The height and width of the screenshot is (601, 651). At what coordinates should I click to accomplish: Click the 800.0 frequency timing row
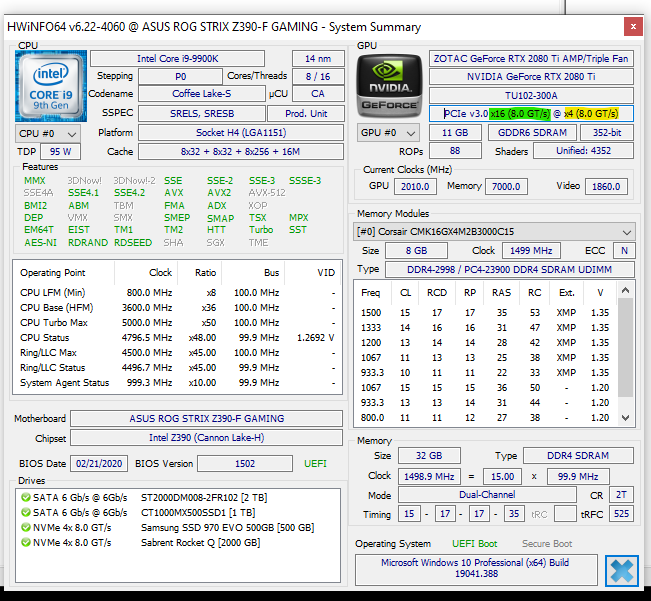(485, 418)
